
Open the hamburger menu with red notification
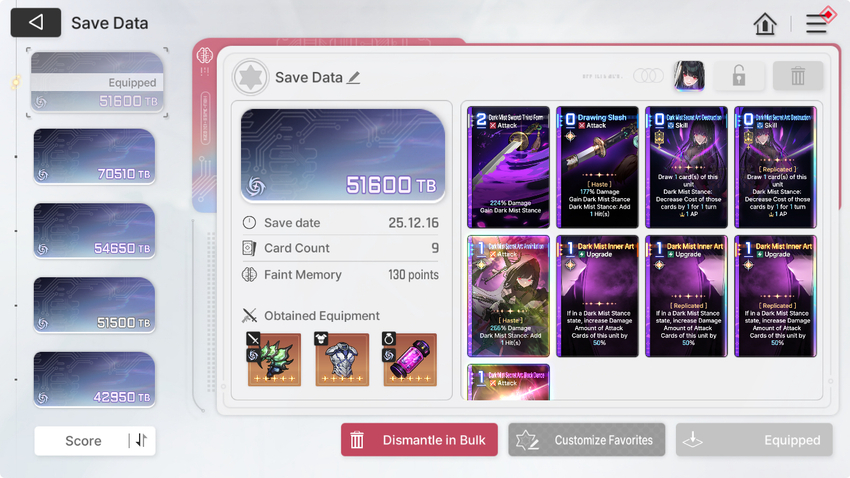[816, 24]
